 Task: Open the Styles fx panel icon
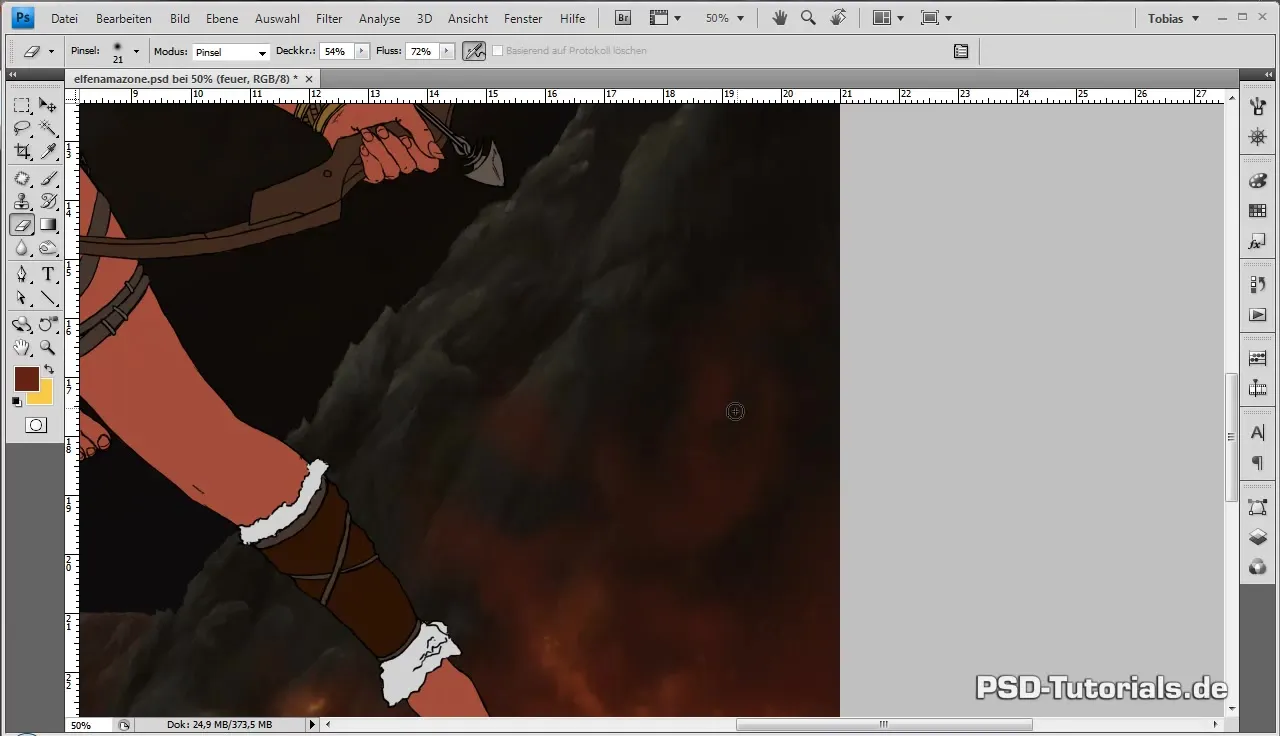pyautogui.click(x=1258, y=242)
